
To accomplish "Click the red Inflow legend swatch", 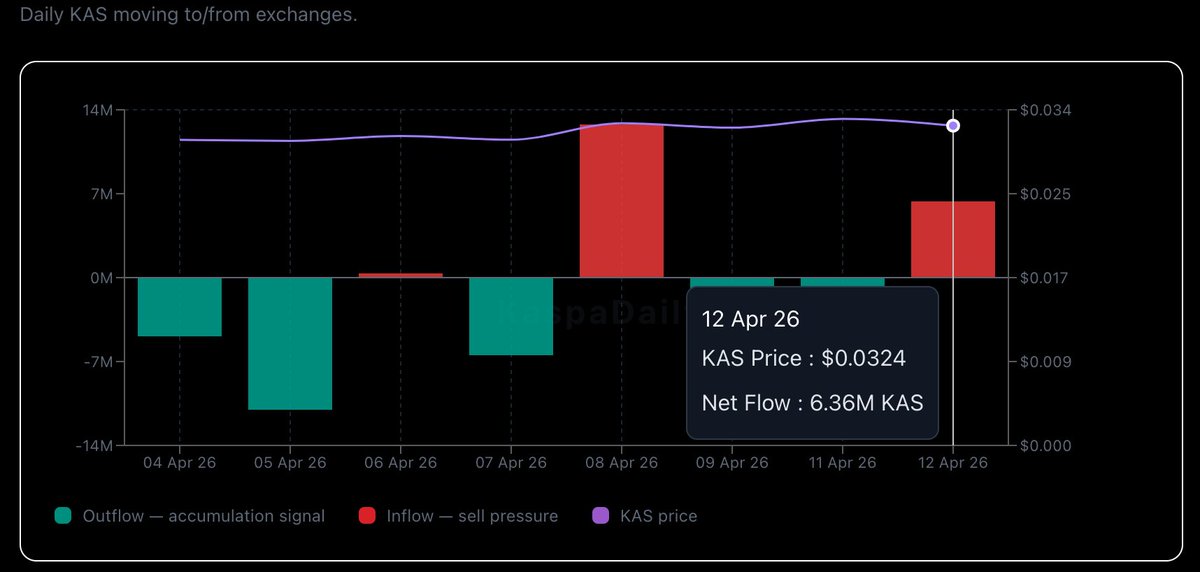I will coord(367,516).
